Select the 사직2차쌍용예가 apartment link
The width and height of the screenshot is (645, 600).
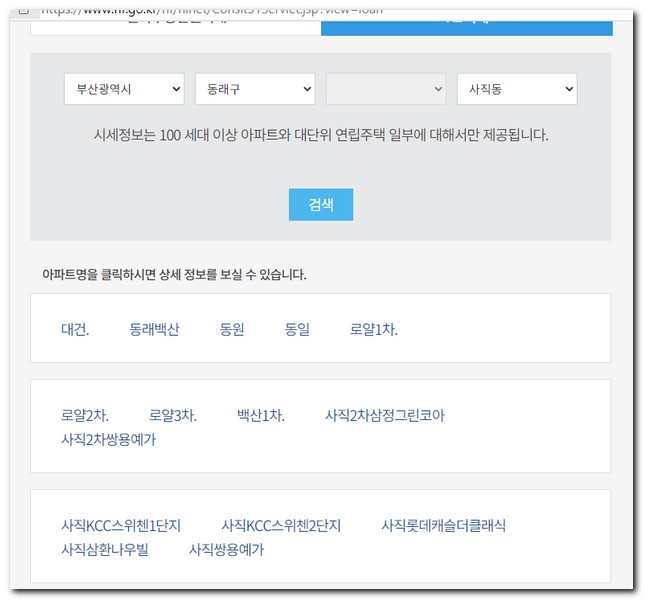click(108, 439)
